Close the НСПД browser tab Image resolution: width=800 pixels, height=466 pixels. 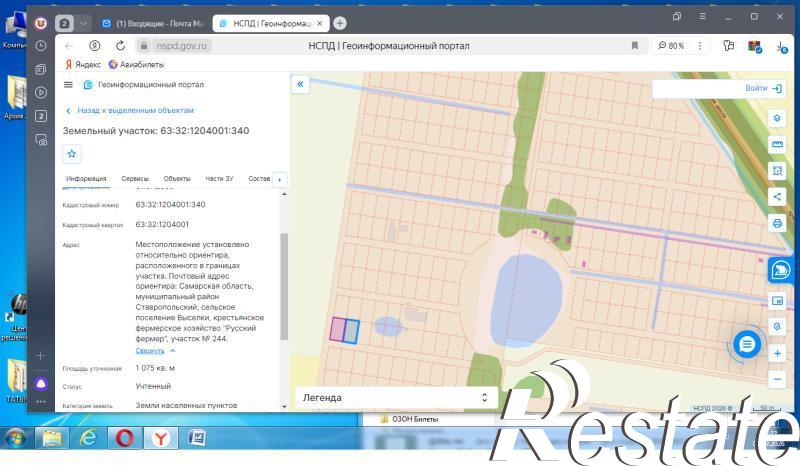point(319,23)
